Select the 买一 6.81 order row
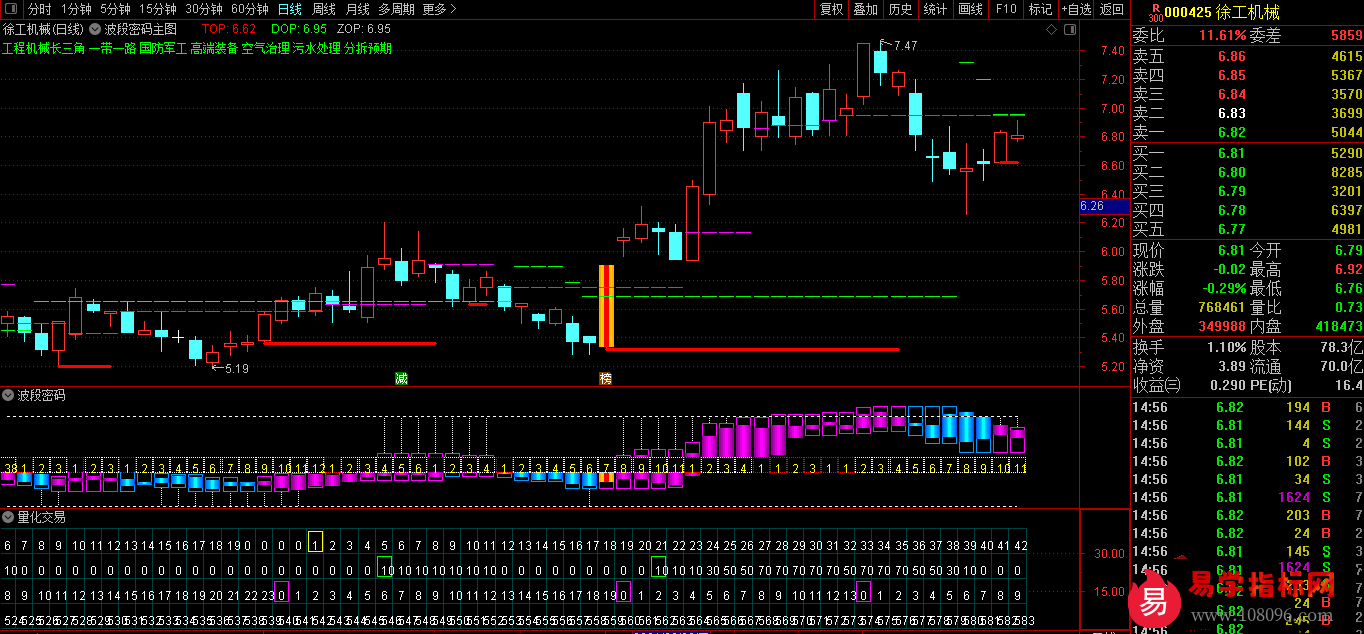This screenshot has width=1364, height=634. pyautogui.click(x=1247, y=153)
